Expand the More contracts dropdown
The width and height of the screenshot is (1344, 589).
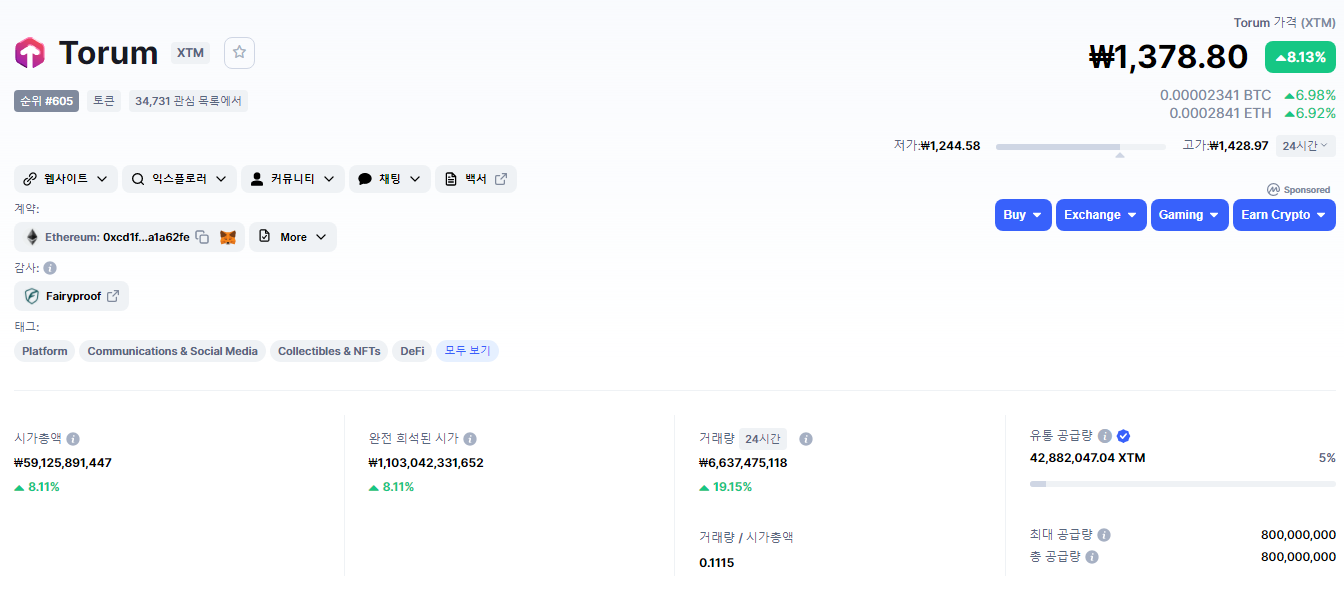(x=293, y=237)
